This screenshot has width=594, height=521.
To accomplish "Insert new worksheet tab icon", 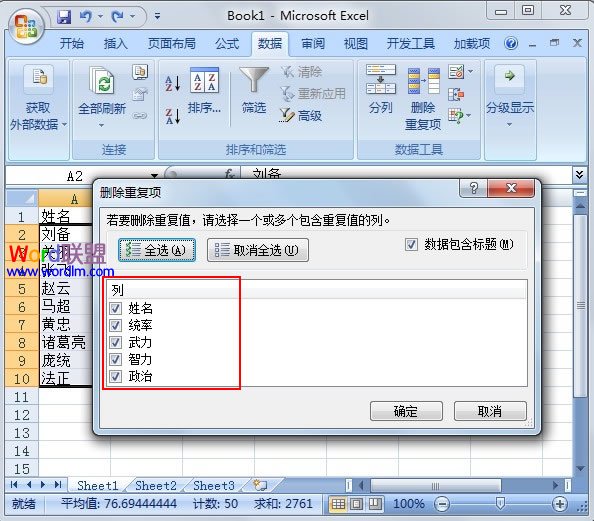I will 261,485.
